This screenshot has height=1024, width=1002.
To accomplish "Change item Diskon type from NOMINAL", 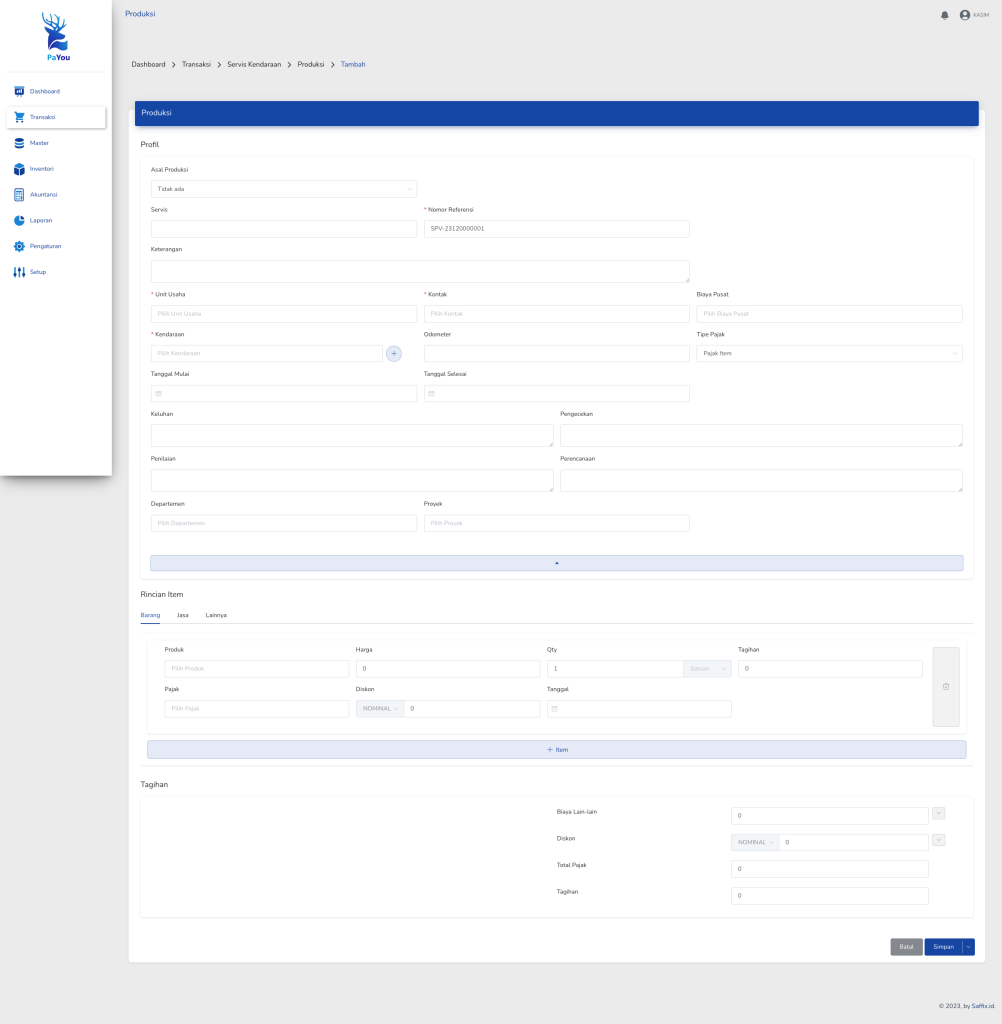I will [380, 709].
